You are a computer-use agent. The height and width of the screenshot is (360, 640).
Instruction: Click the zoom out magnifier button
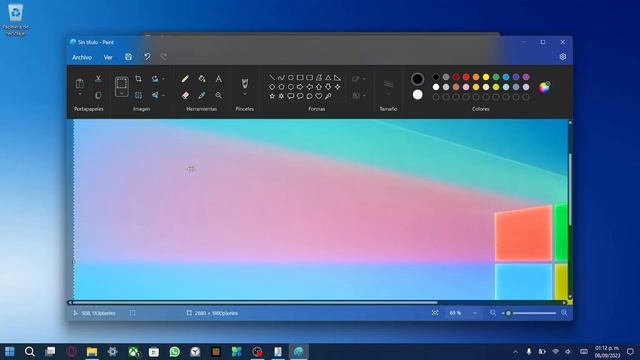click(493, 313)
